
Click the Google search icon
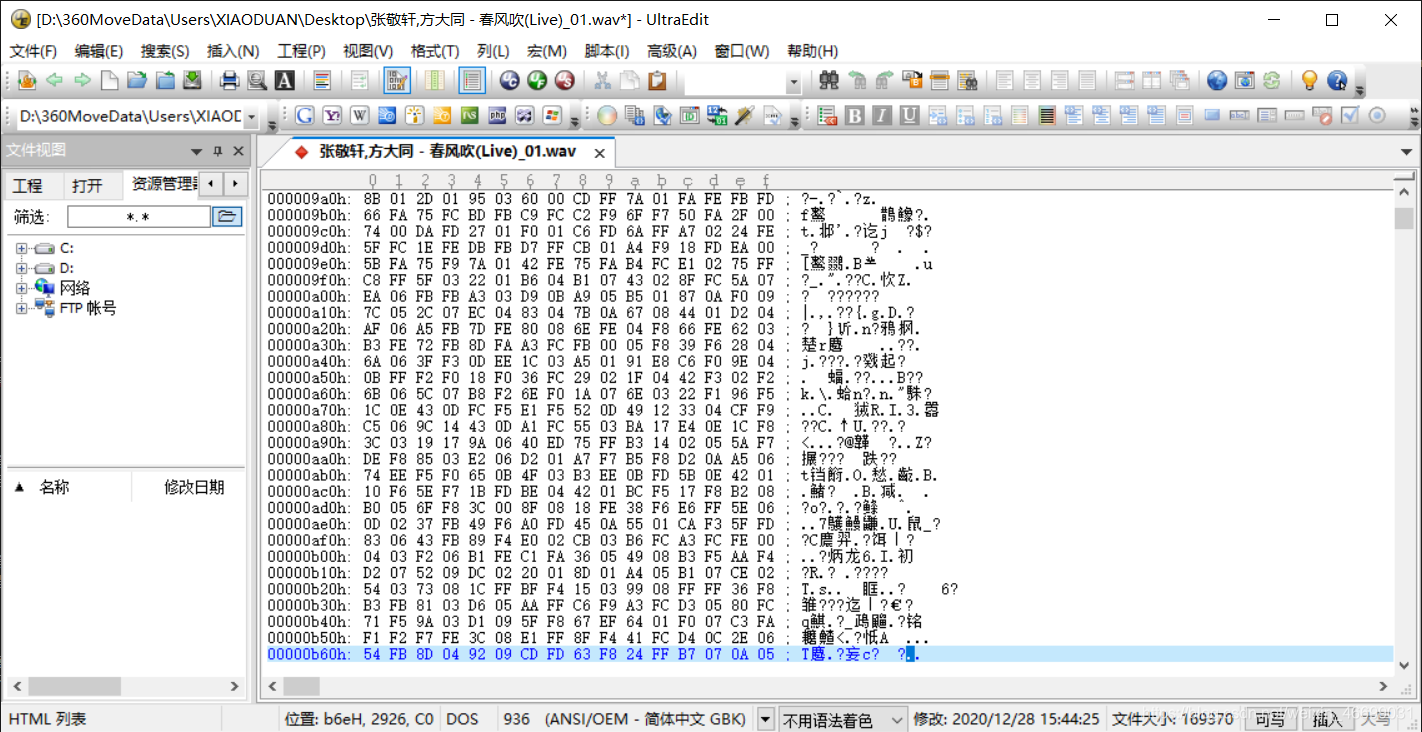304,116
